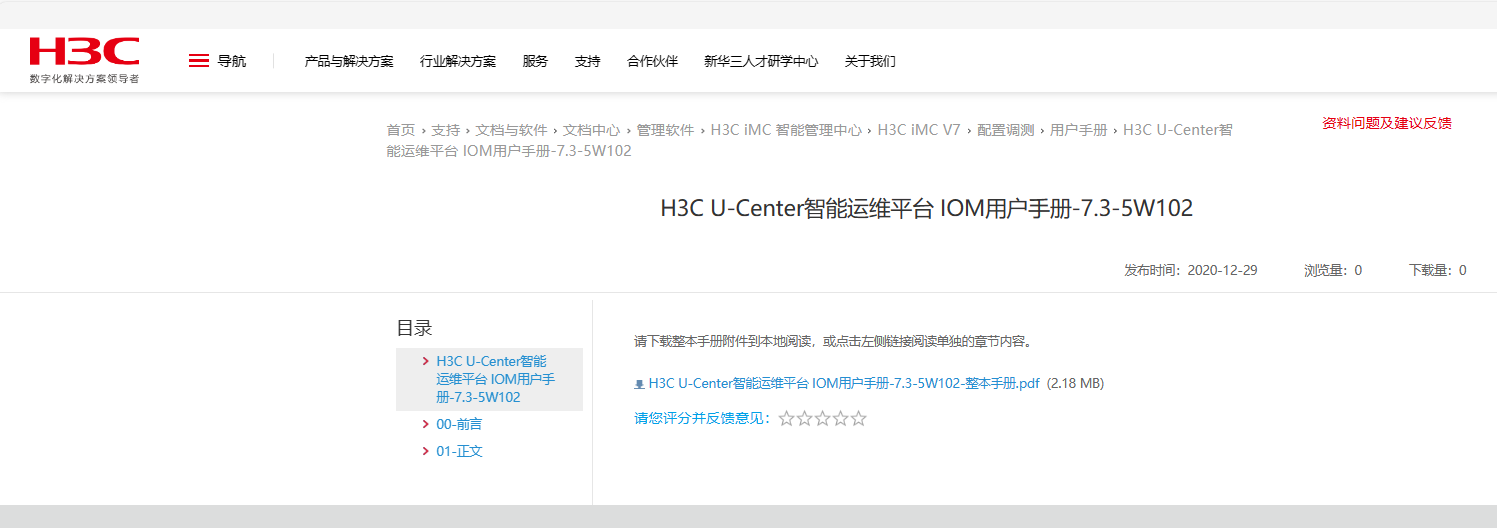Open the 新华三人才研学中心 menu

(x=761, y=61)
